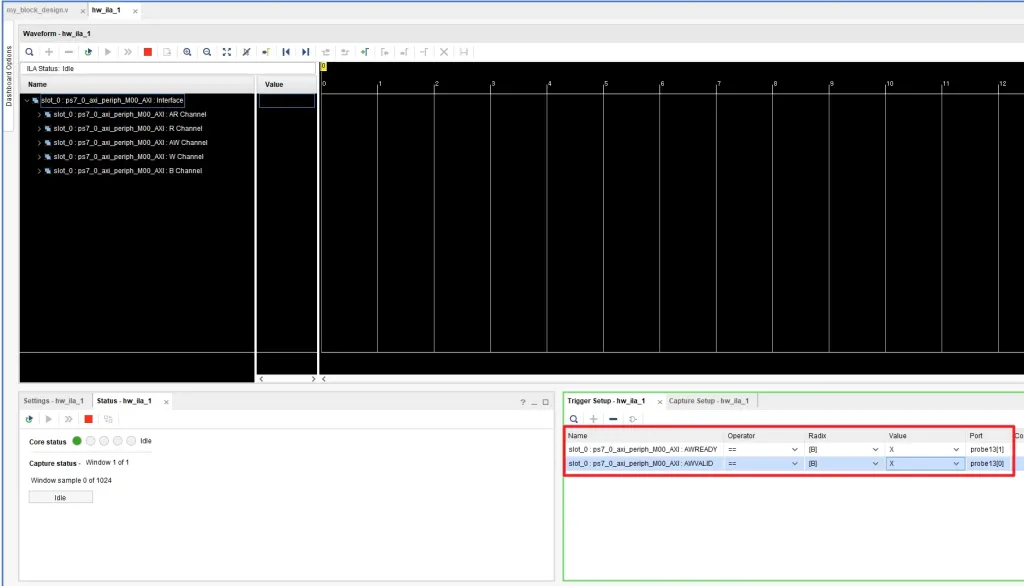
Task: Run trigger immediate in waveform toolbar
Action: (128, 52)
